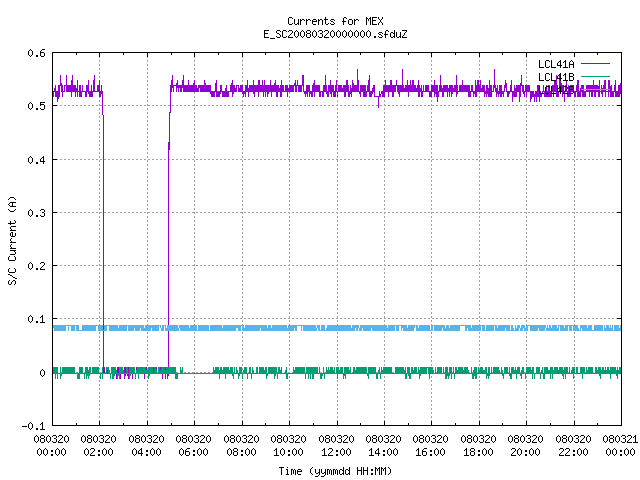Click the x-axis tick 080320 02:00

99,445
